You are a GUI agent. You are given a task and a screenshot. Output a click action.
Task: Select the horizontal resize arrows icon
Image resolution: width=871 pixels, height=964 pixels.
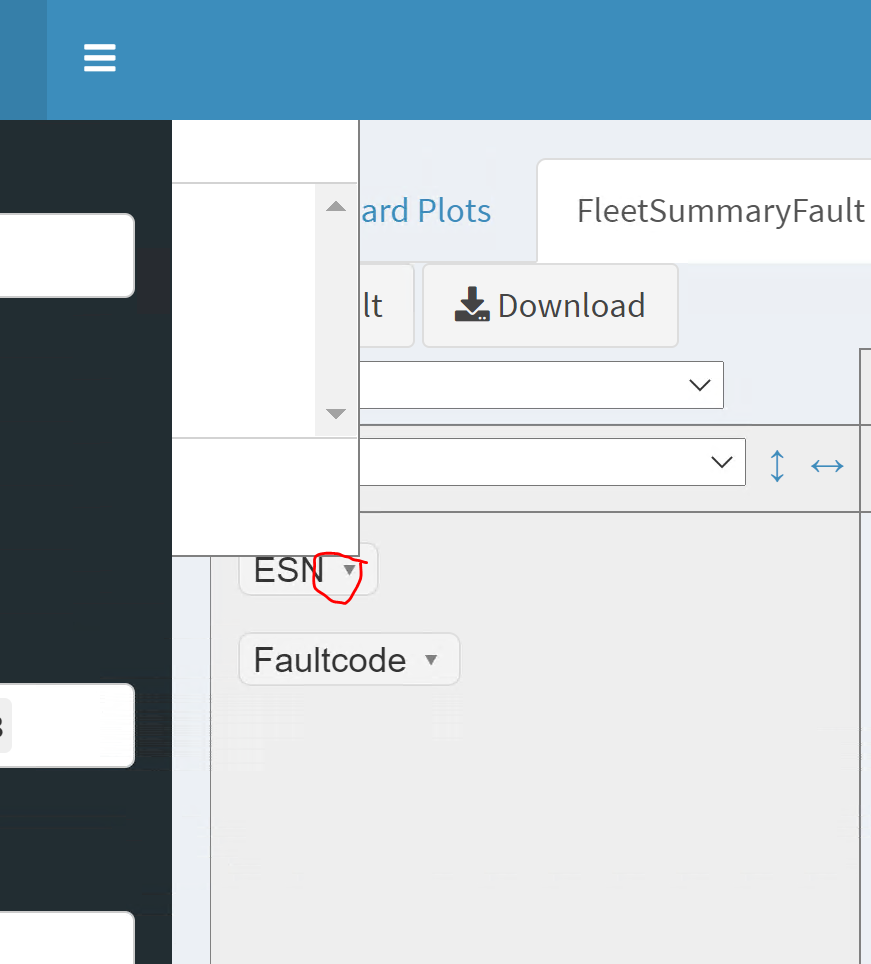(827, 465)
